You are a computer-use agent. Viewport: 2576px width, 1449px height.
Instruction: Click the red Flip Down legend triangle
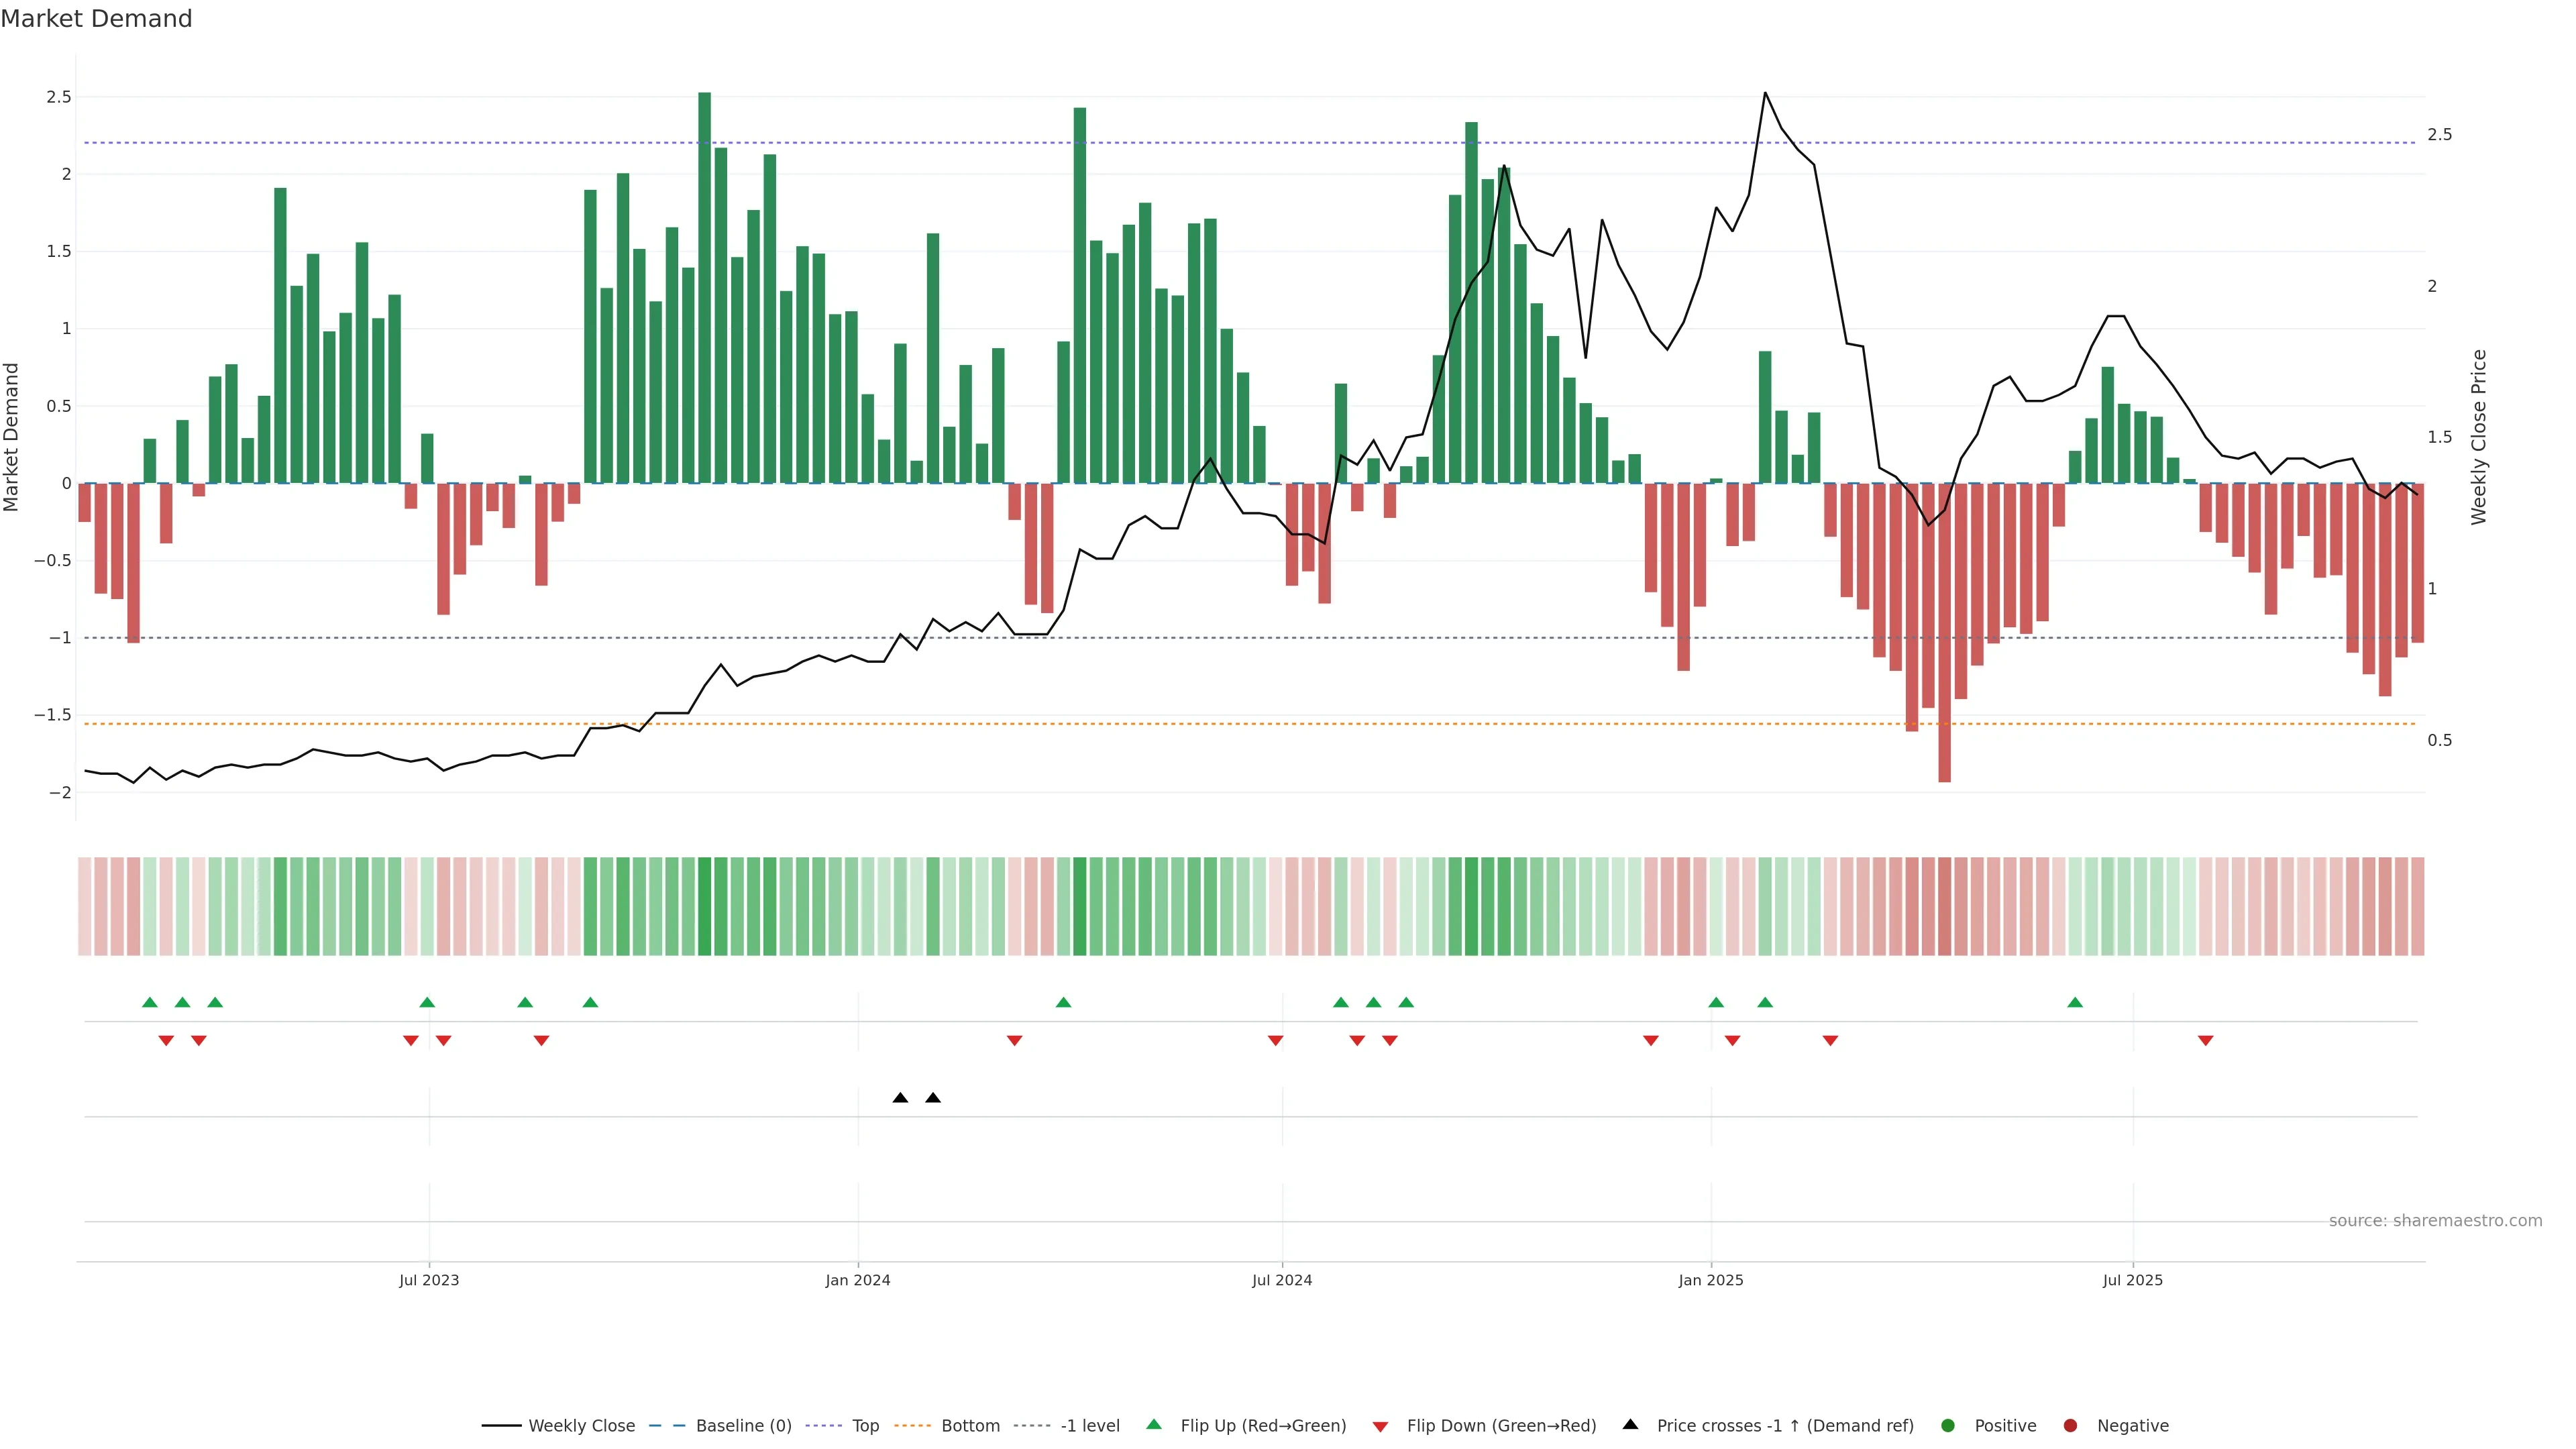pos(1380,1426)
